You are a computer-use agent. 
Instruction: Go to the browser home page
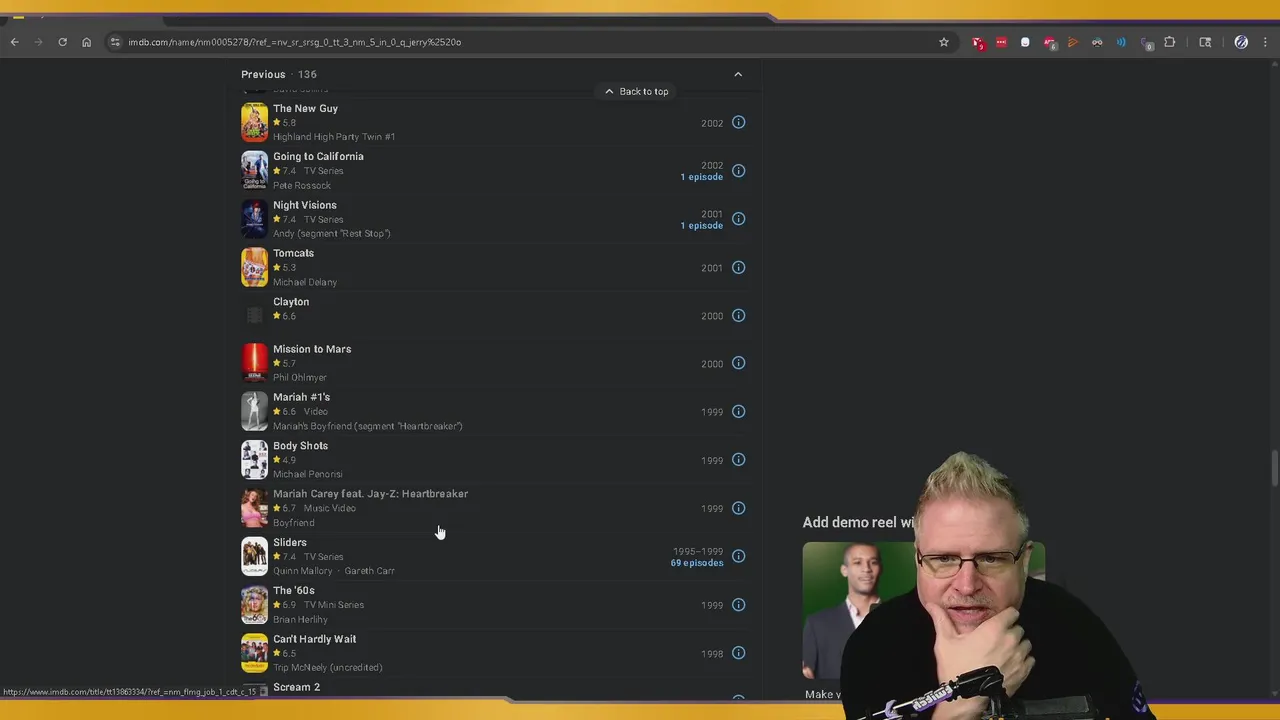pos(86,42)
